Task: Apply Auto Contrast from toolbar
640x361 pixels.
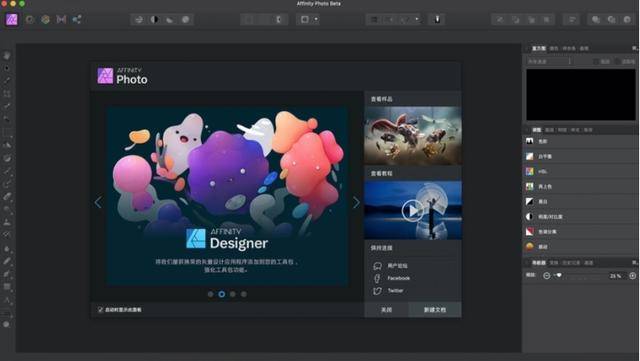Action: click(x=154, y=20)
